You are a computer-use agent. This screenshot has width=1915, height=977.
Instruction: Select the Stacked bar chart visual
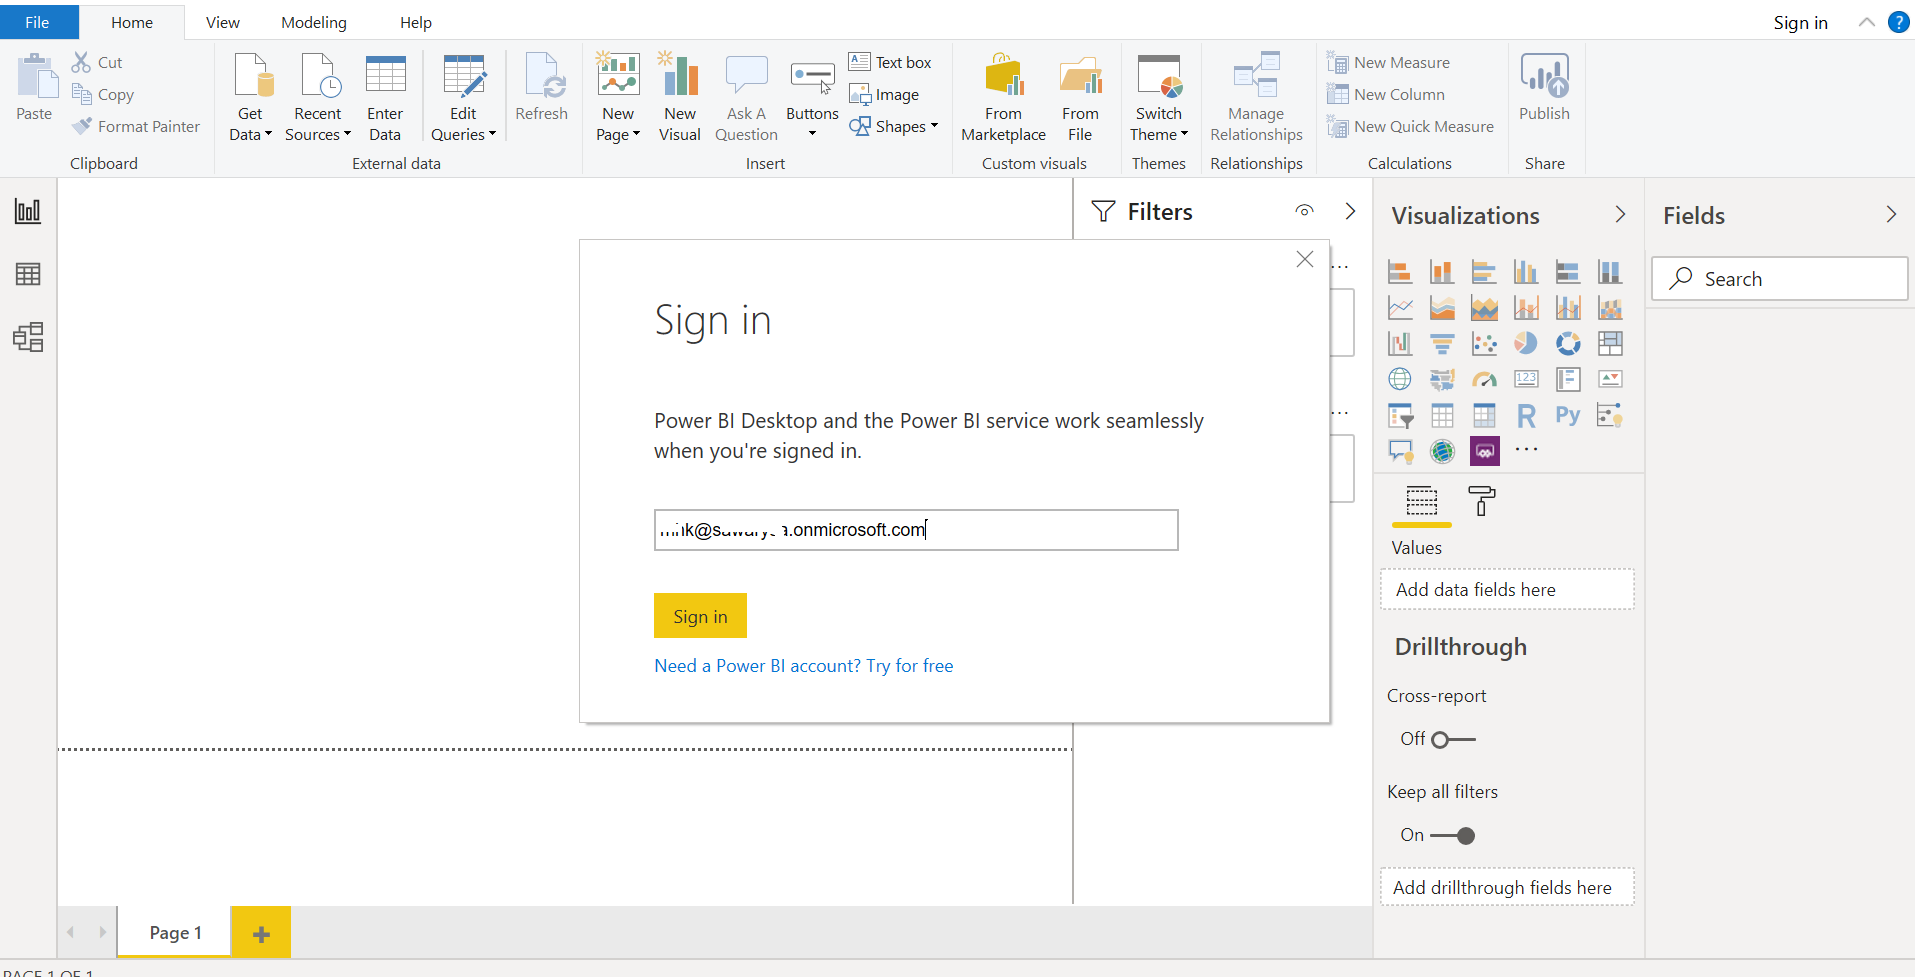click(1400, 271)
